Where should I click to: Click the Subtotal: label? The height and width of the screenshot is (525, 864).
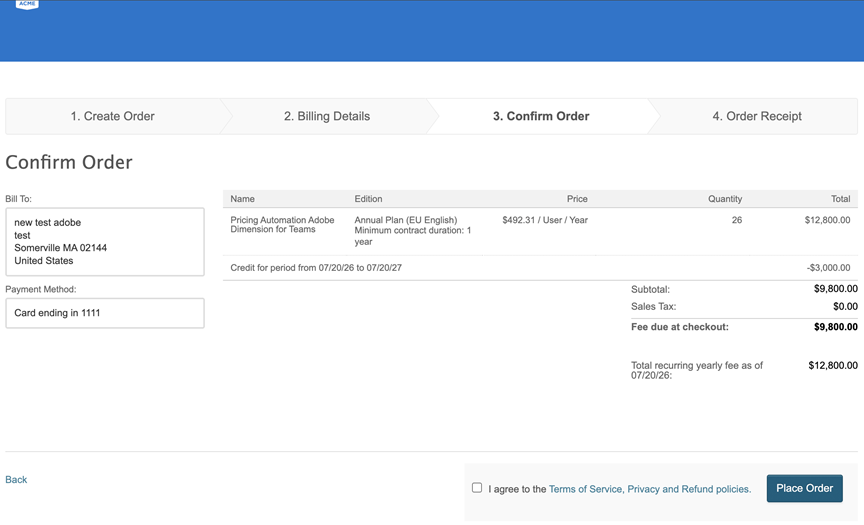pyautogui.click(x=650, y=289)
